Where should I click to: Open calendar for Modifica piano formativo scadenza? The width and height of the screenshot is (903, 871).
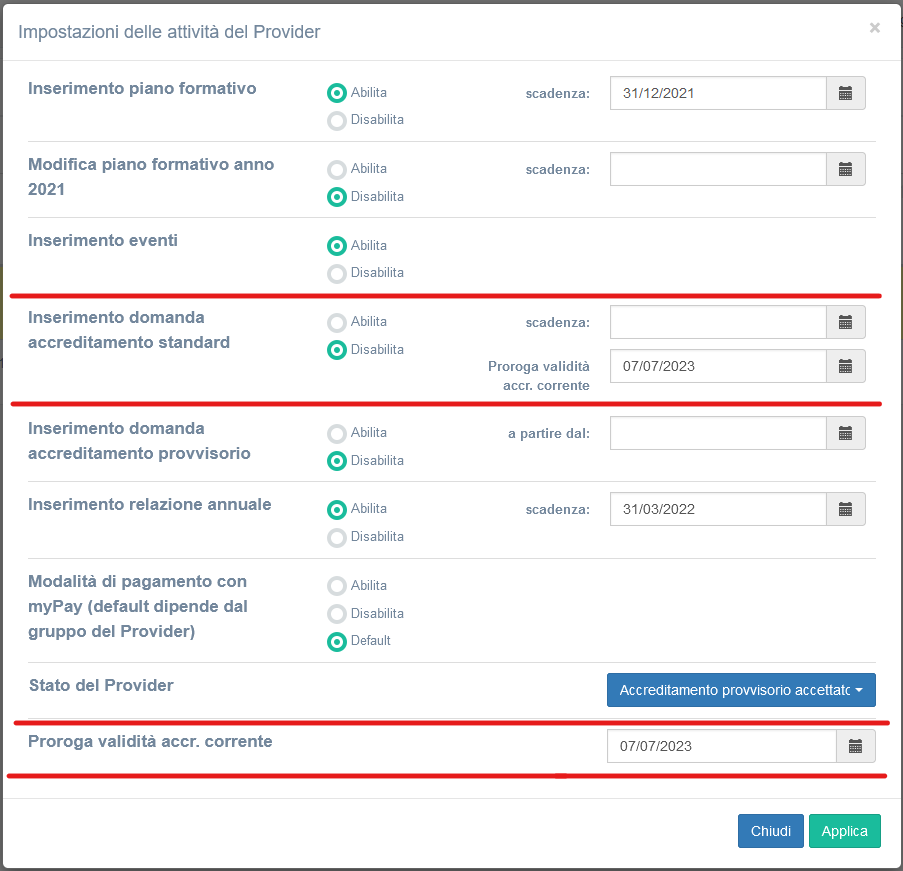click(845, 169)
